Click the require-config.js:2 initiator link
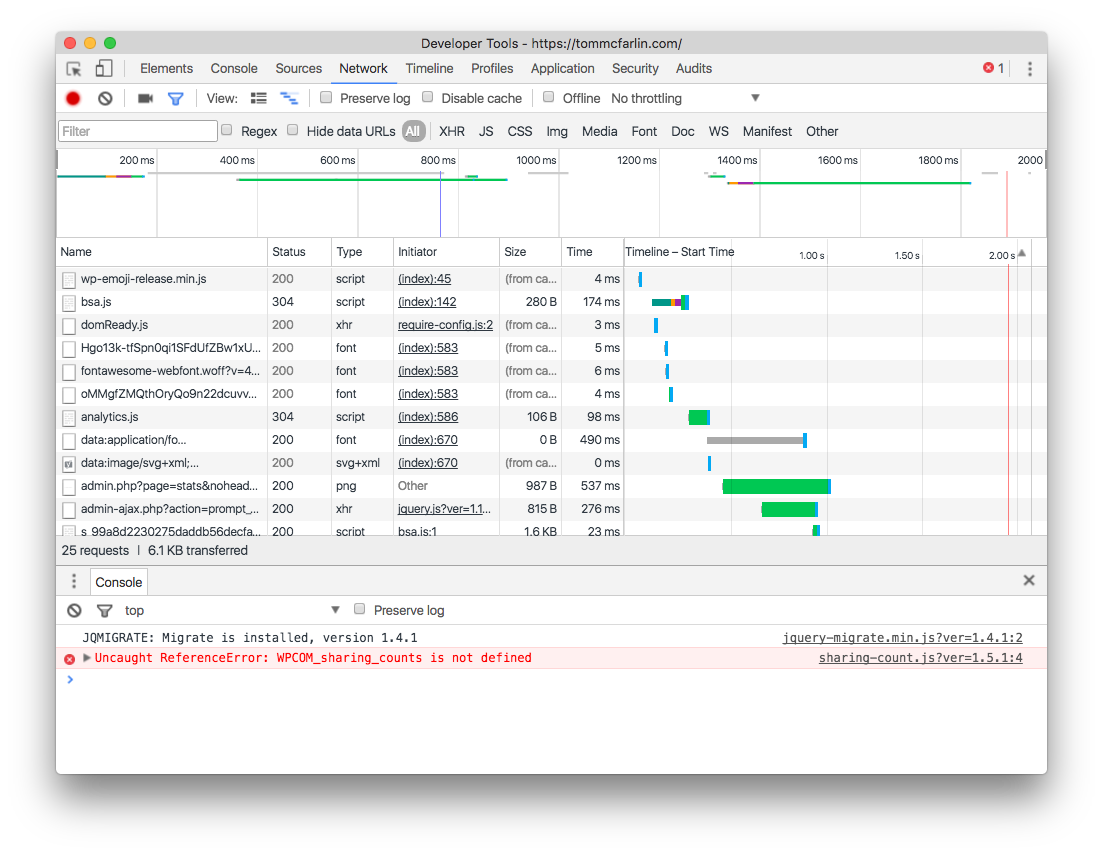The height and width of the screenshot is (854, 1103). click(x=445, y=325)
